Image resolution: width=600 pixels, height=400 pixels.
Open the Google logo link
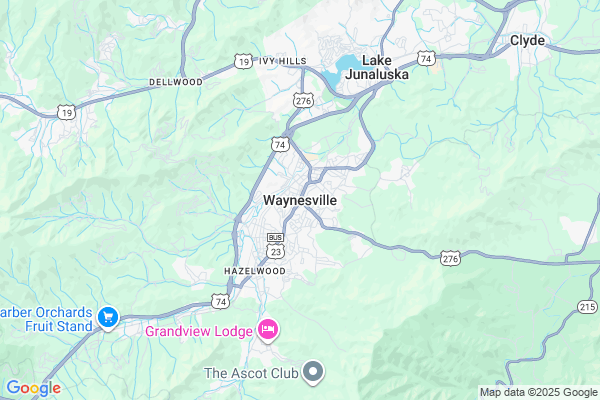(34, 388)
